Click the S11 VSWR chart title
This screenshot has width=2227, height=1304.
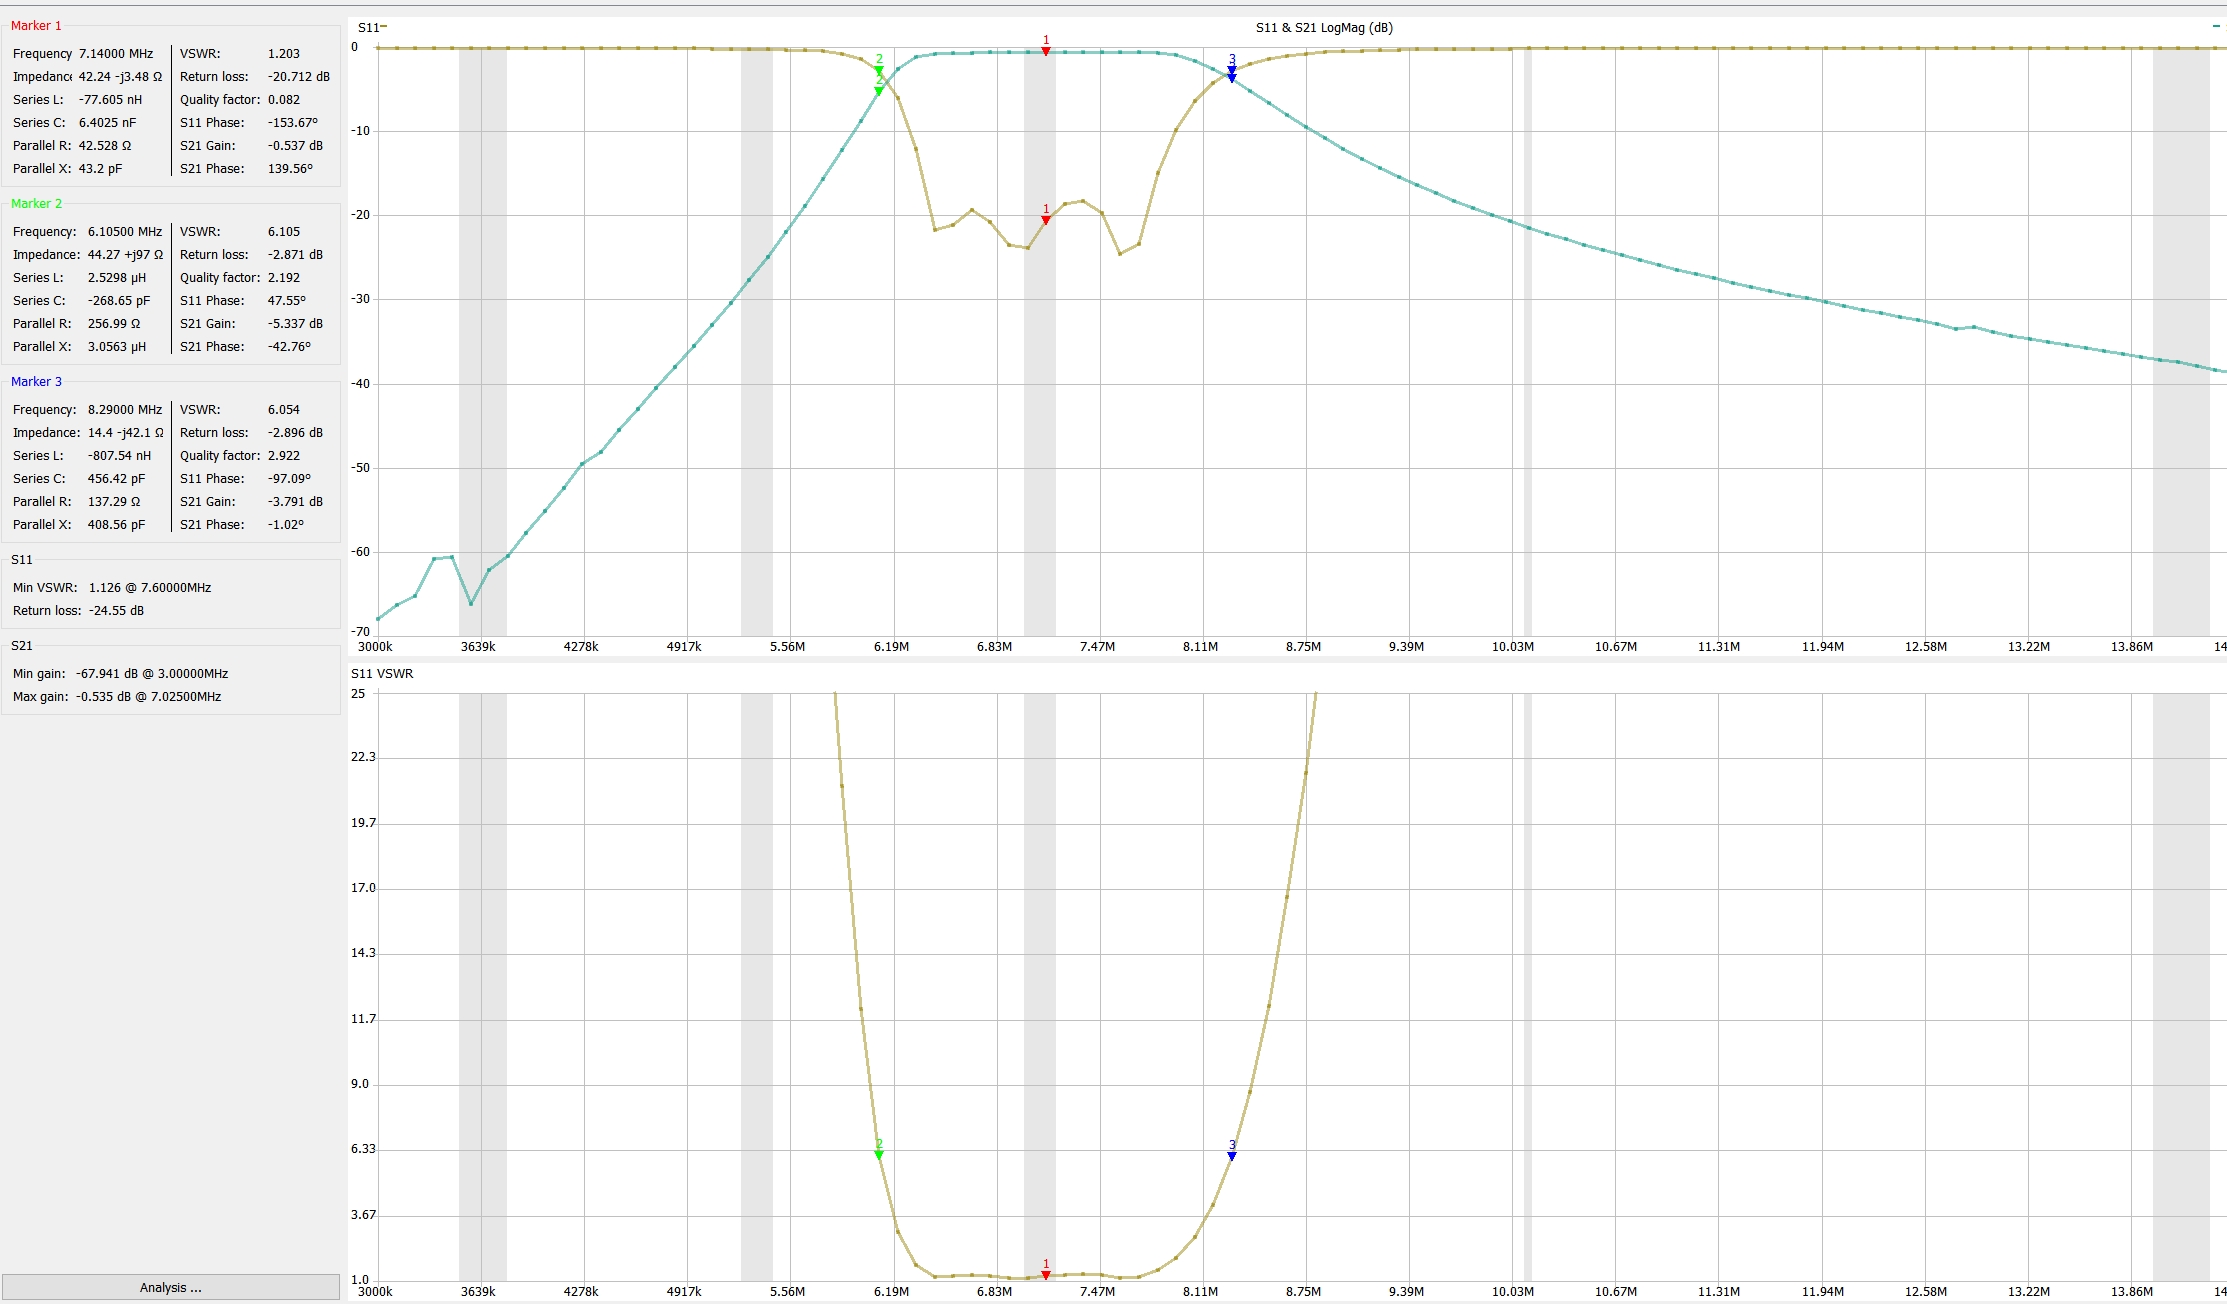[x=382, y=673]
